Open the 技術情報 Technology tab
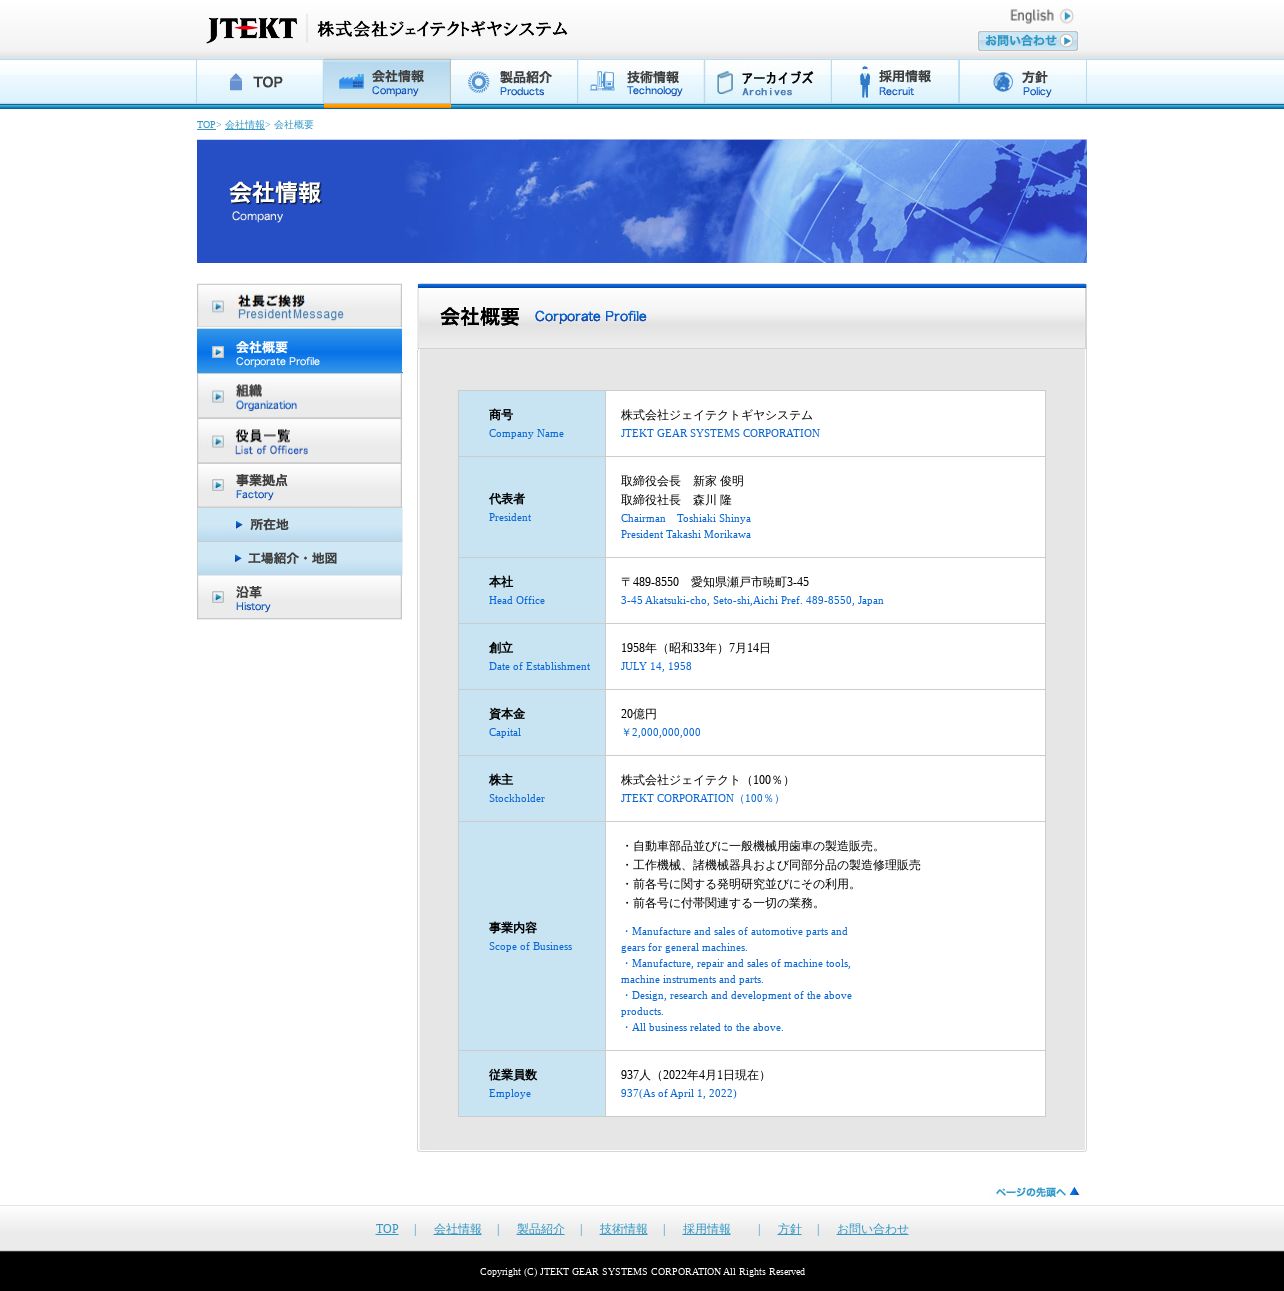This screenshot has width=1284, height=1291. click(641, 82)
